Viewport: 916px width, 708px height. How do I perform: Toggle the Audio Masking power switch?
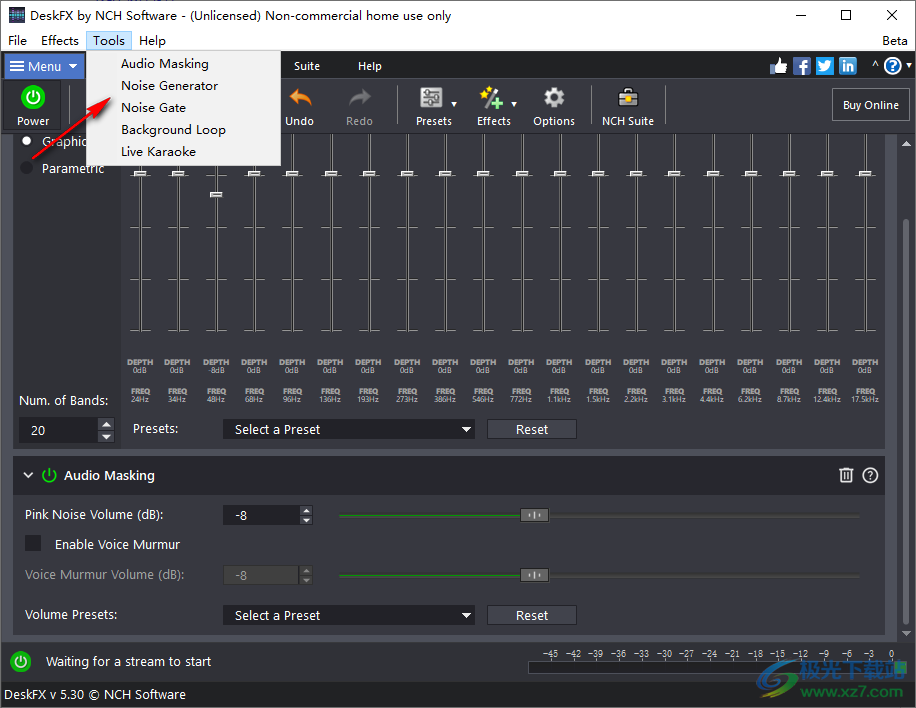(x=48, y=475)
